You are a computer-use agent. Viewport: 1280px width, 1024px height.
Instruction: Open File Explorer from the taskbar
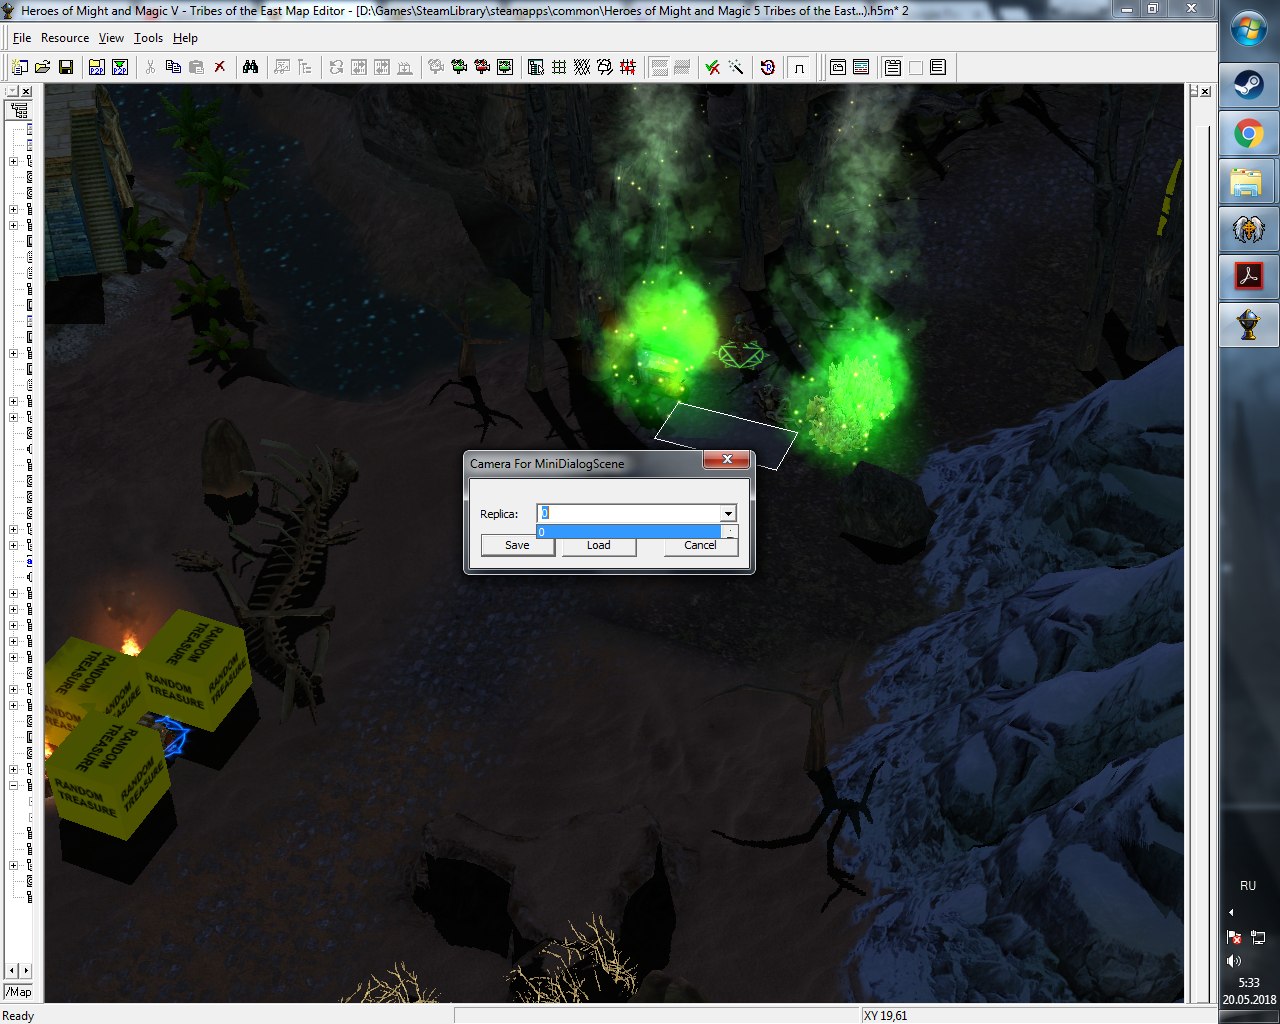[x=1248, y=182]
